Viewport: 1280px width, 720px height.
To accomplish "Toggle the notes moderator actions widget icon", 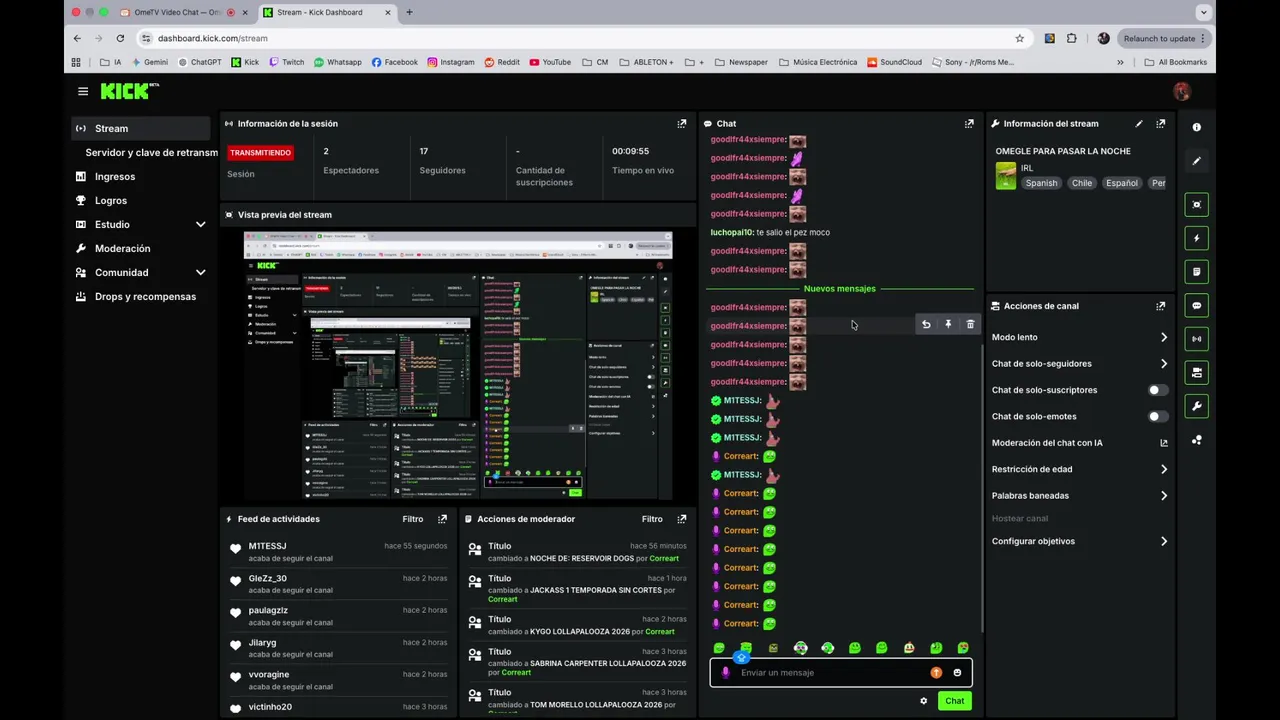I will point(1197,272).
